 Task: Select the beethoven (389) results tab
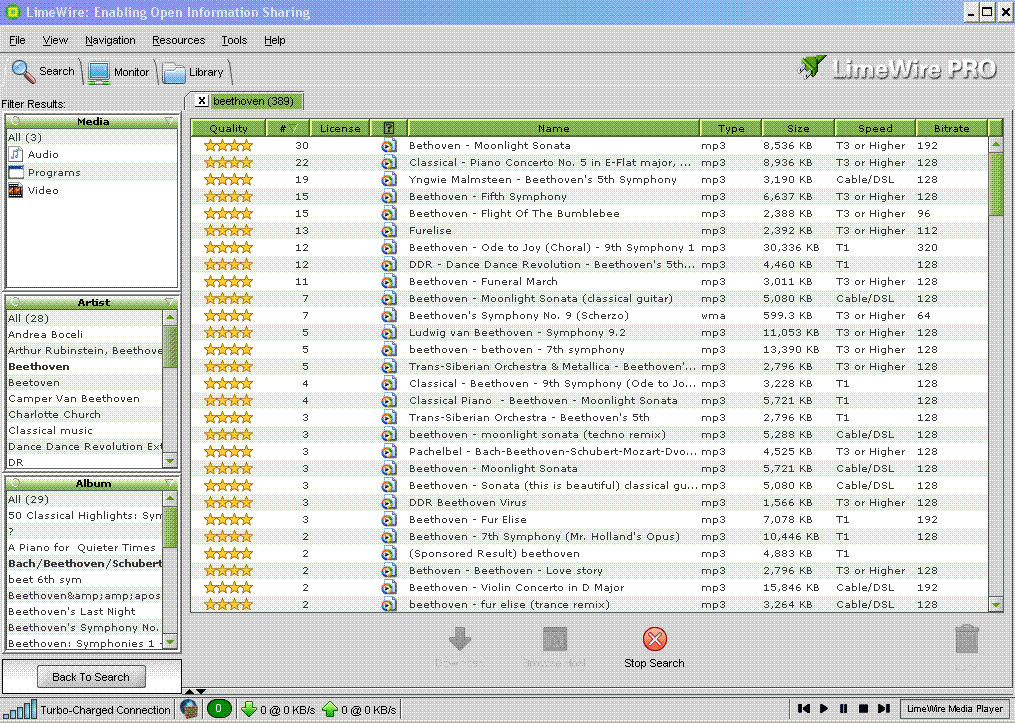(x=253, y=101)
